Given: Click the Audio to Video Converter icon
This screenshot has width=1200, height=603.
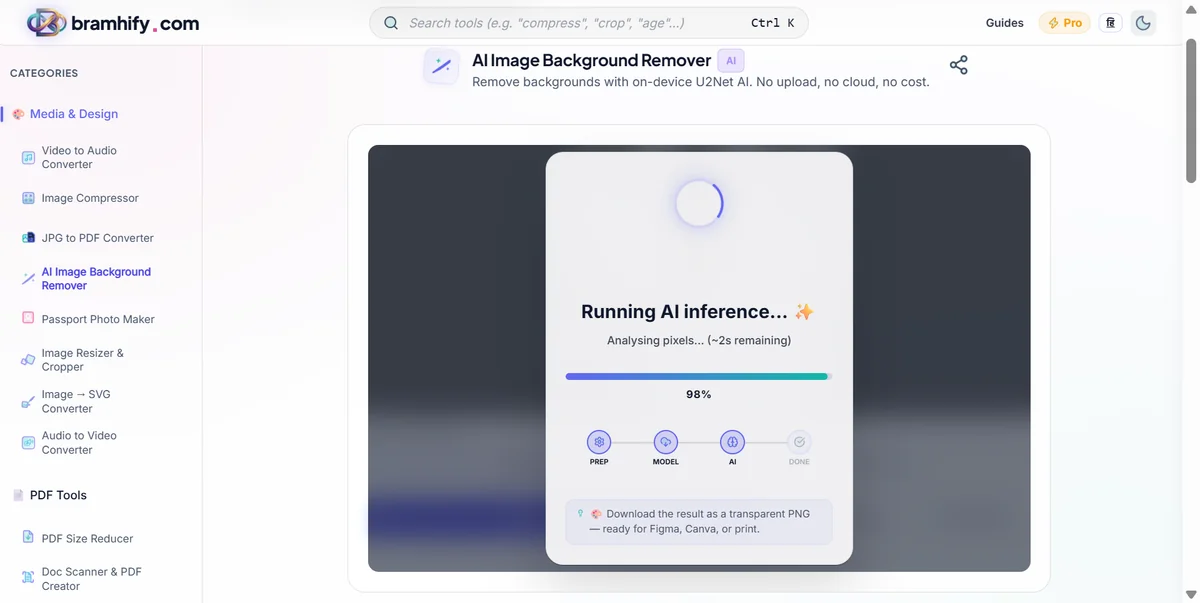Looking at the screenshot, I should click(x=28, y=443).
